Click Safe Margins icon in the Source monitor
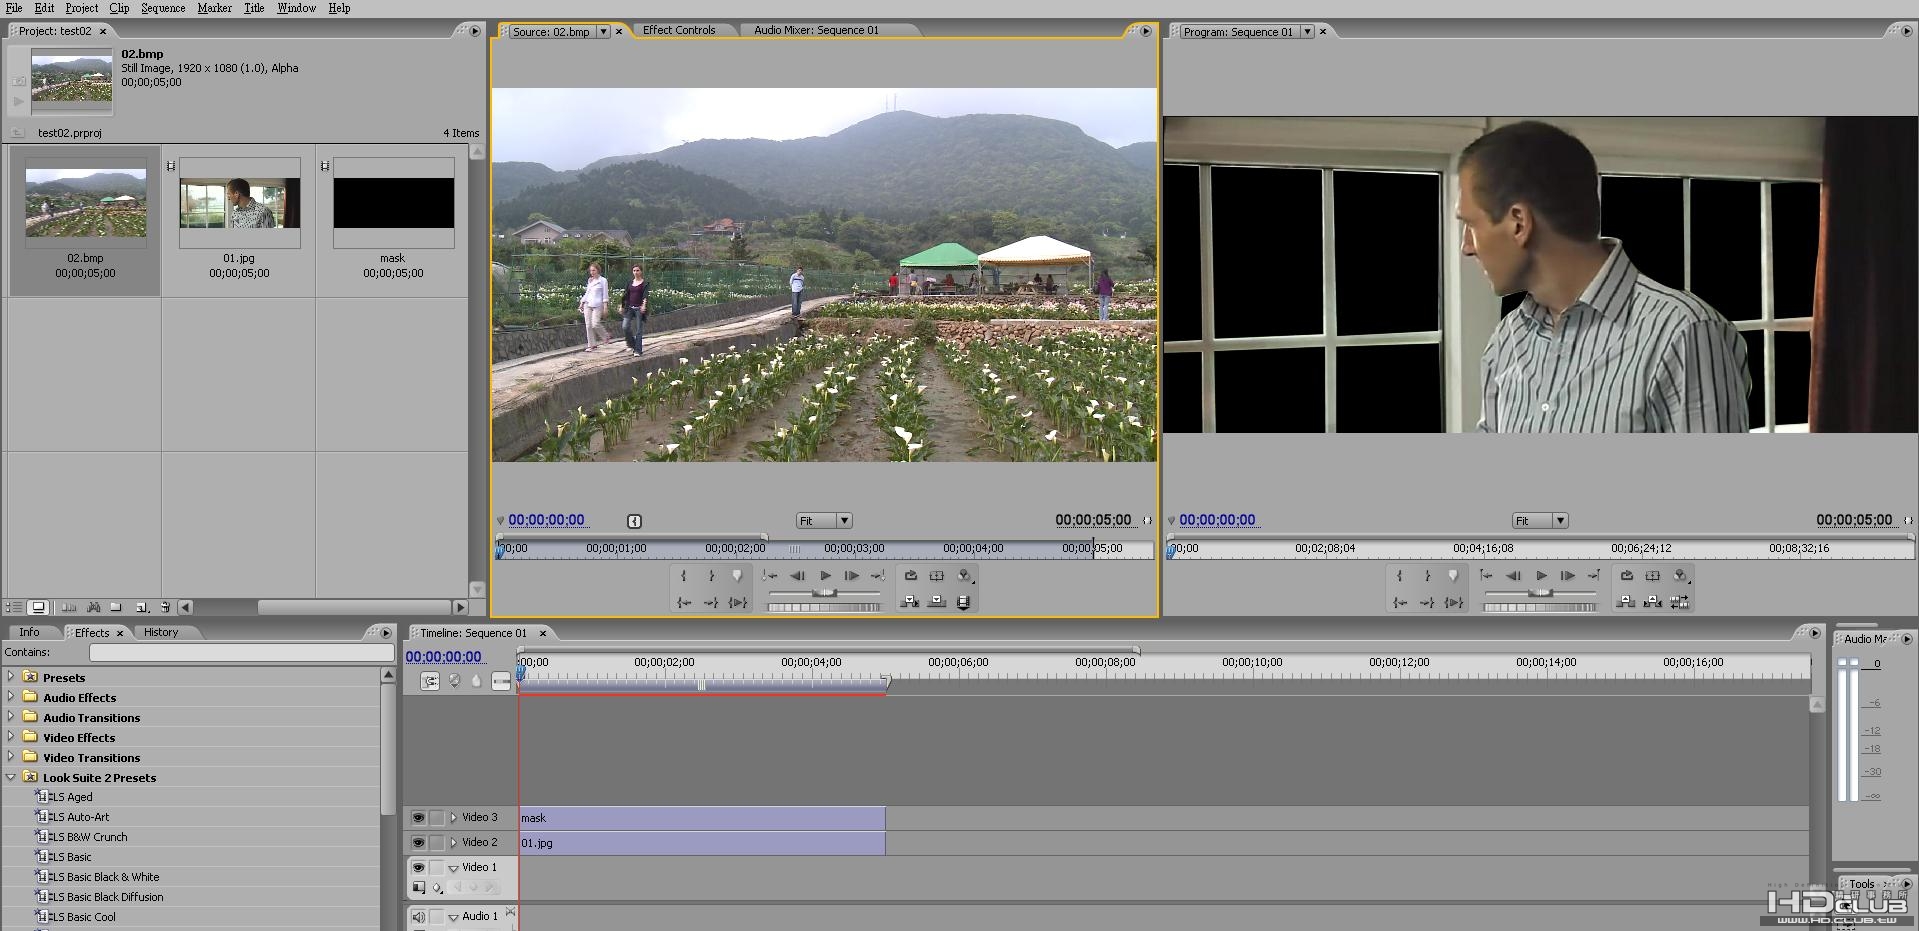The image size is (1919, 931). point(937,576)
